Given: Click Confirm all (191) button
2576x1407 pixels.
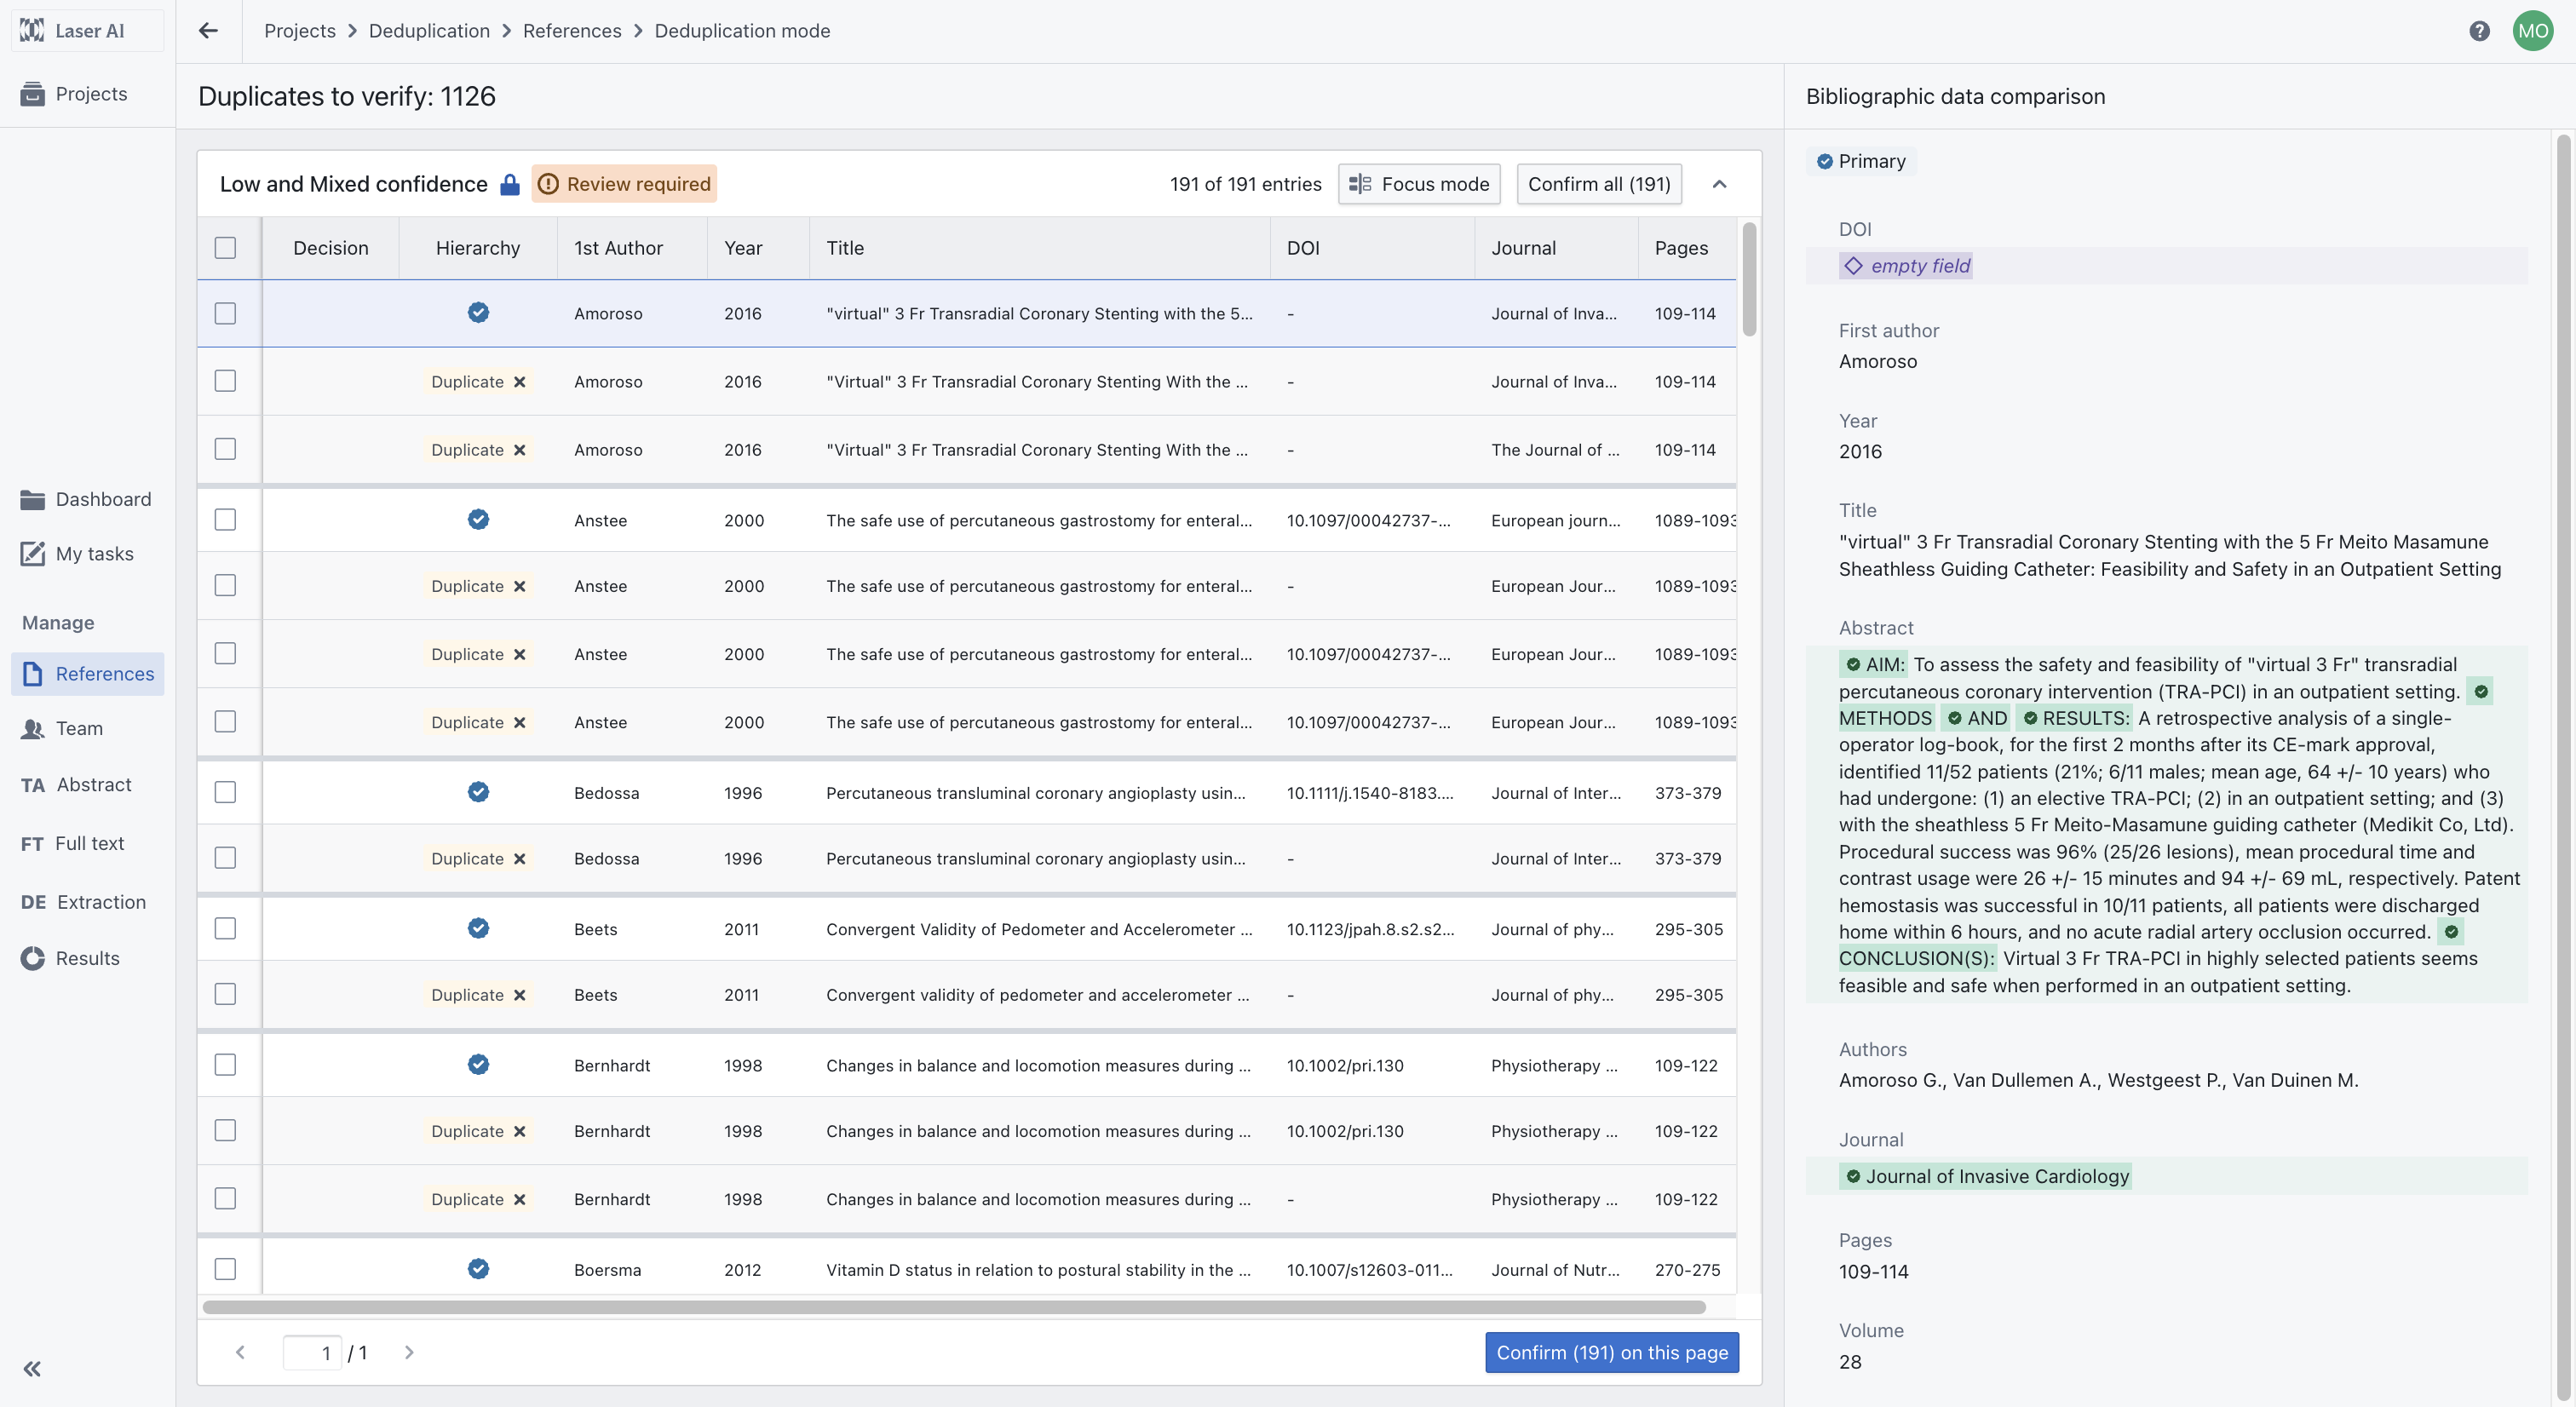Looking at the screenshot, I should [x=1598, y=184].
